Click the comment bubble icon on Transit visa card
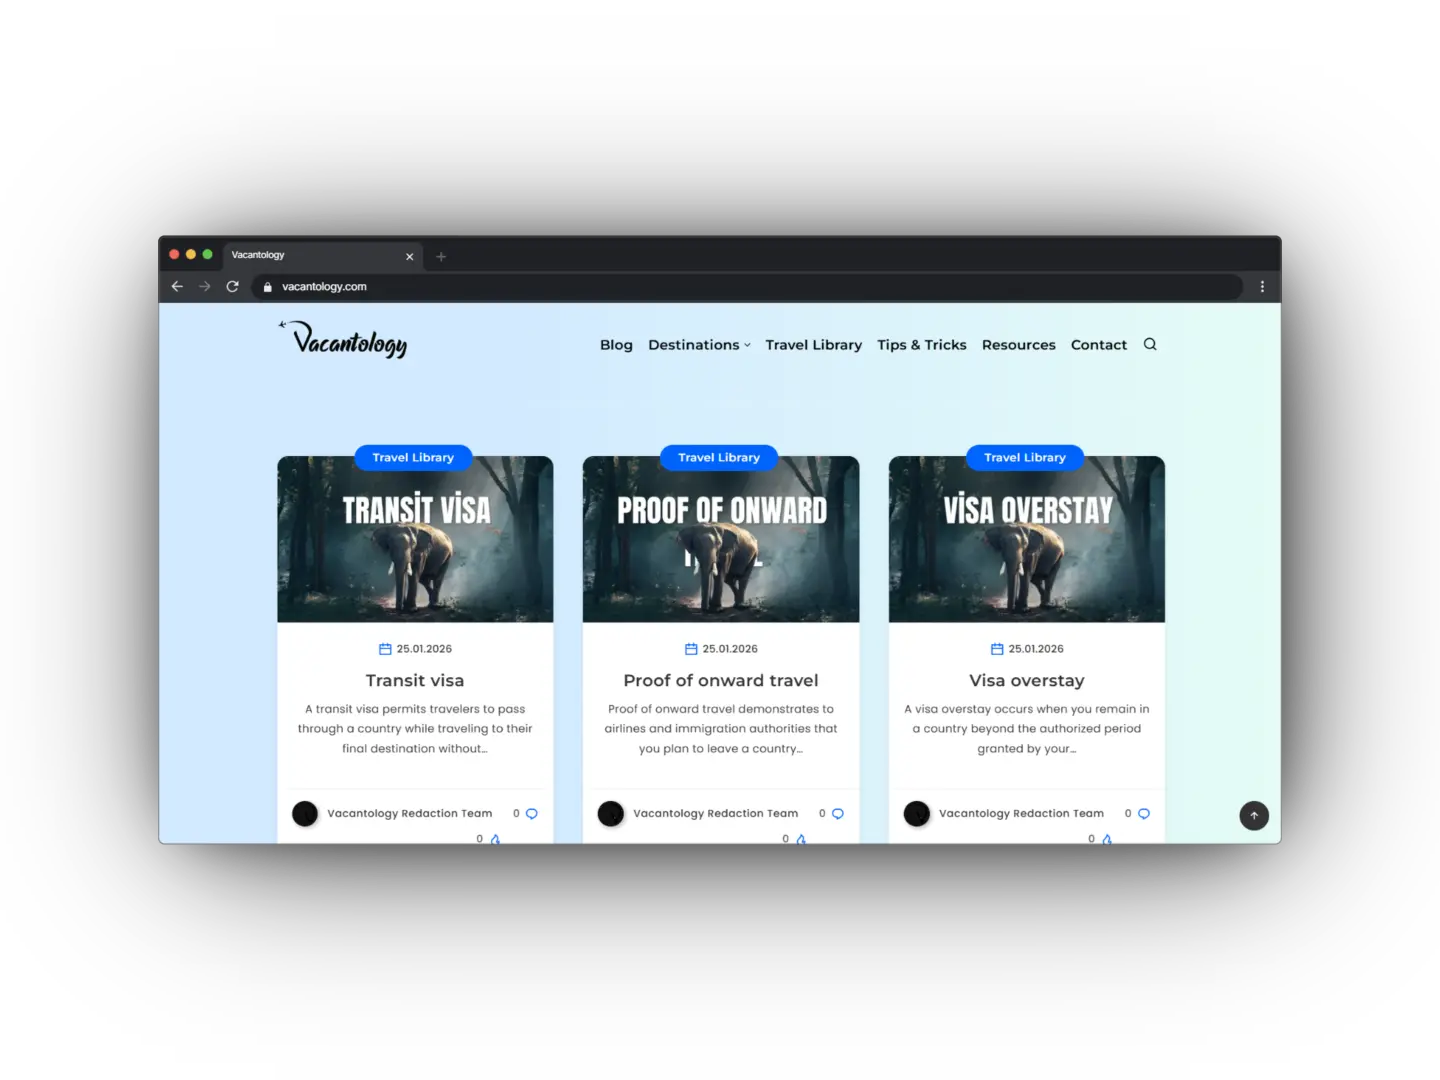Screen dimensions: 1440x1080 click(531, 813)
